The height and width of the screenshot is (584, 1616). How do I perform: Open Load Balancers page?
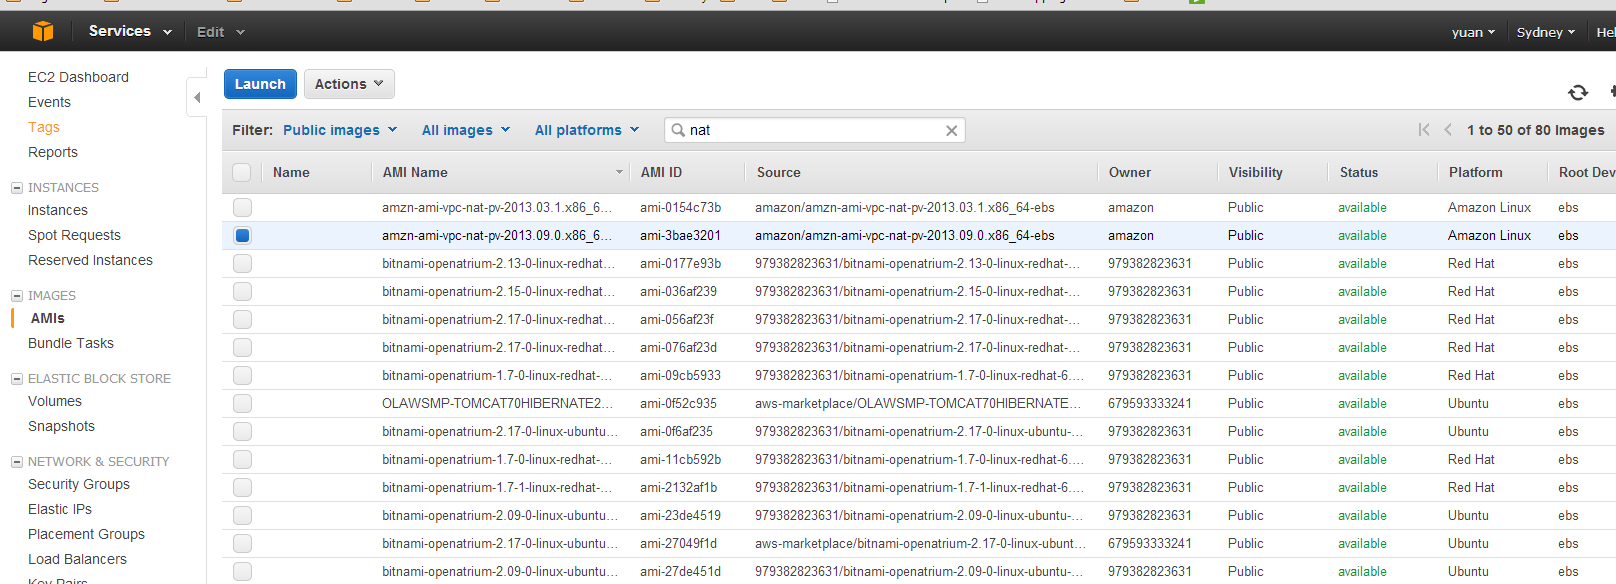[x=77, y=559]
